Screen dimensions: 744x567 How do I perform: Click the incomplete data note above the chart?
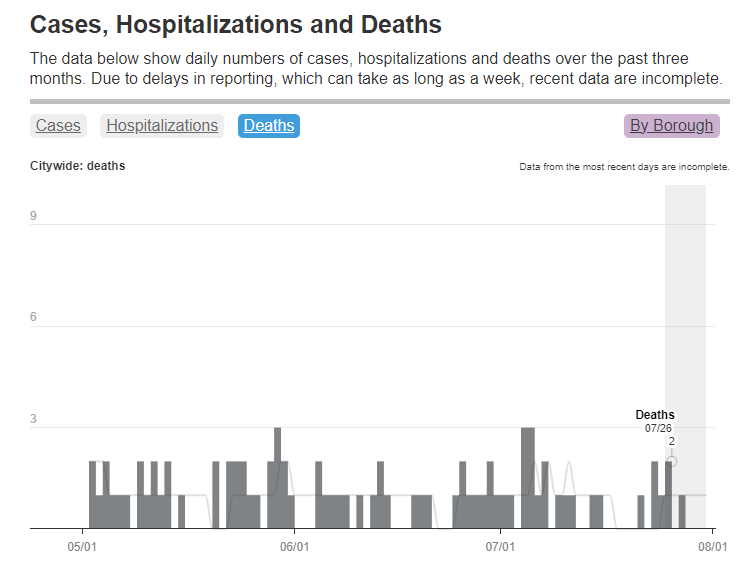pos(624,167)
